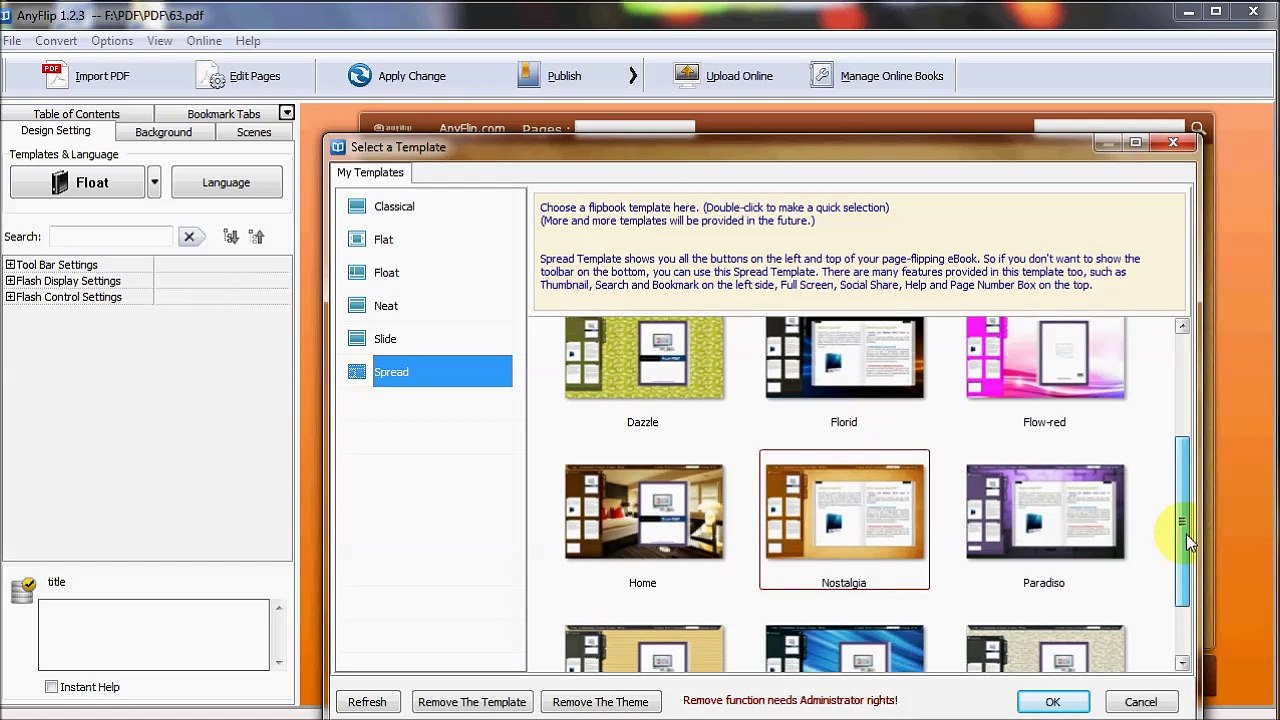The height and width of the screenshot is (720, 1280).
Task: Open the Online menu
Action: coord(204,41)
